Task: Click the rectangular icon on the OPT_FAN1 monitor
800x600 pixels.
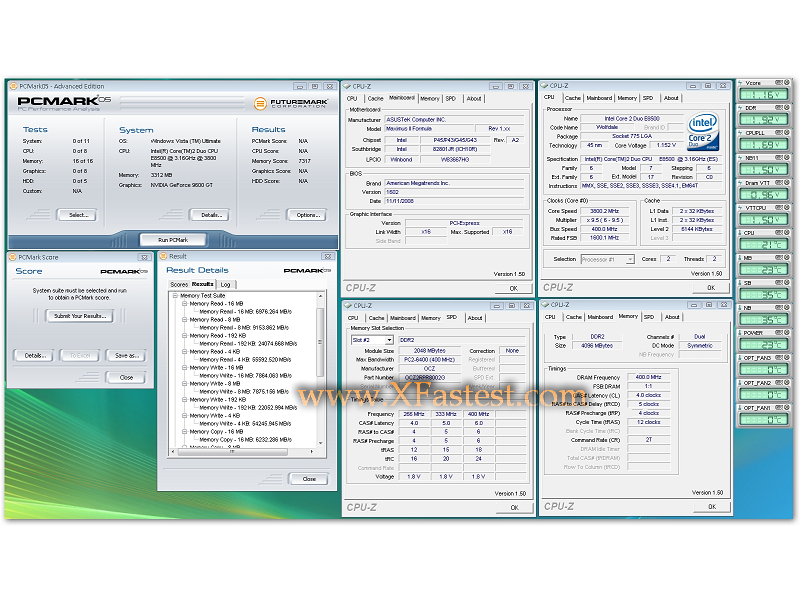Action: (x=779, y=408)
